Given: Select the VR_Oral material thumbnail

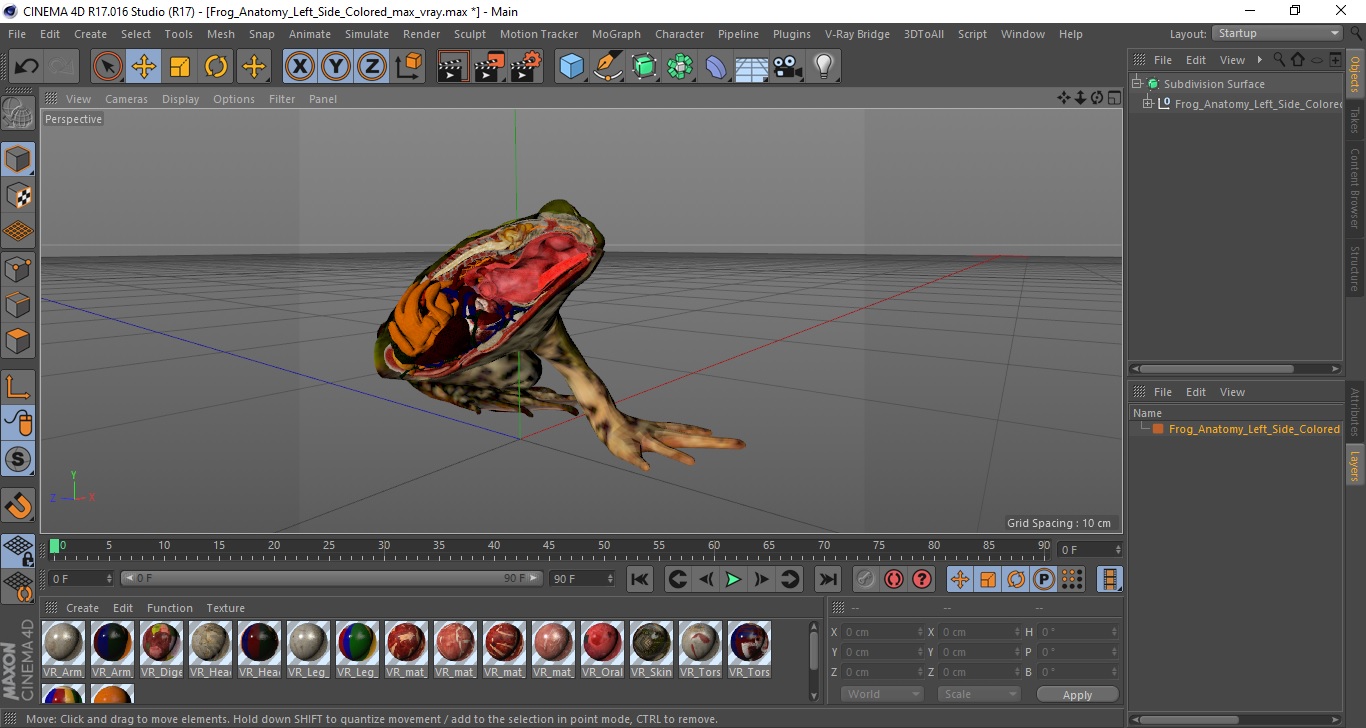Looking at the screenshot, I should click(x=602, y=649).
